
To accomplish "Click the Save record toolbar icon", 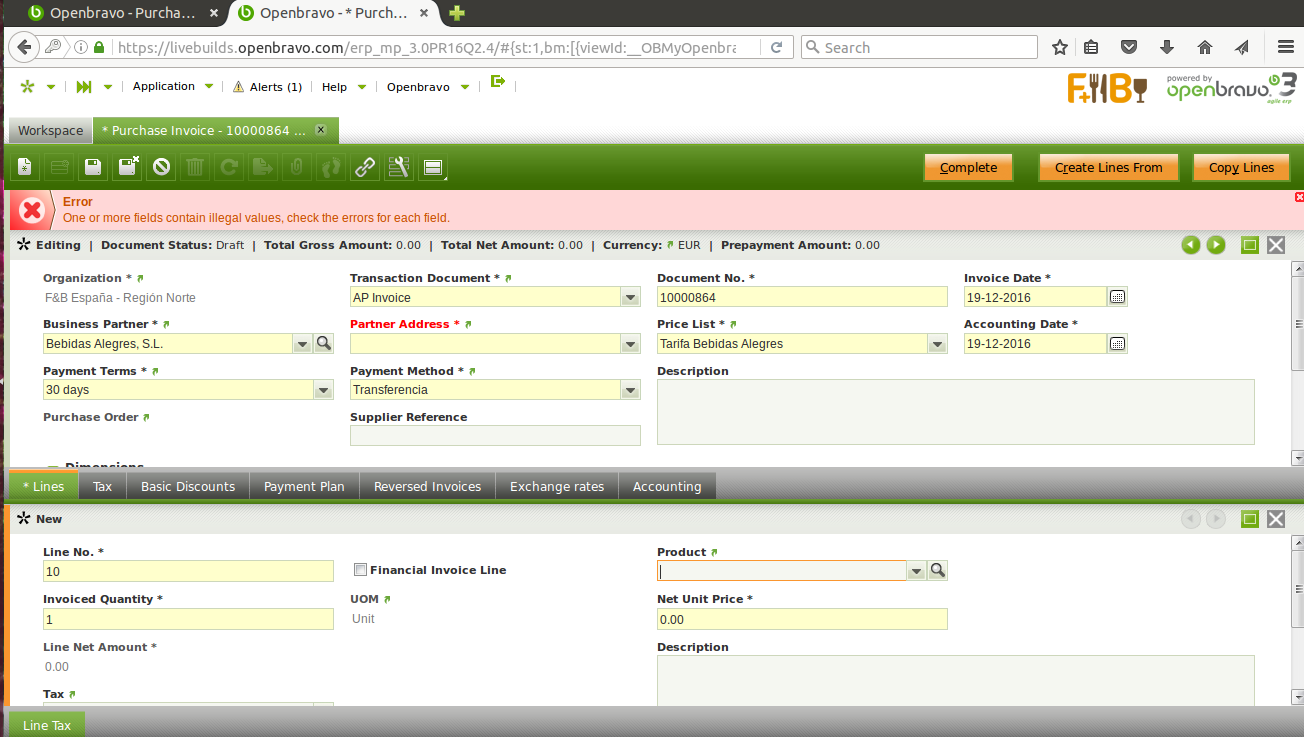I will pyautogui.click(x=93, y=168).
